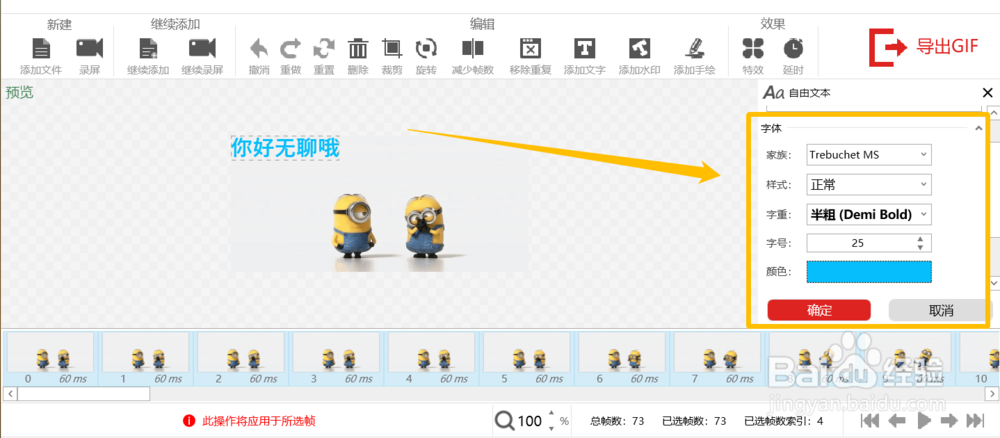This screenshot has height=438, width=1000.
Task: Go to the previous frame
Action: pos(898,421)
